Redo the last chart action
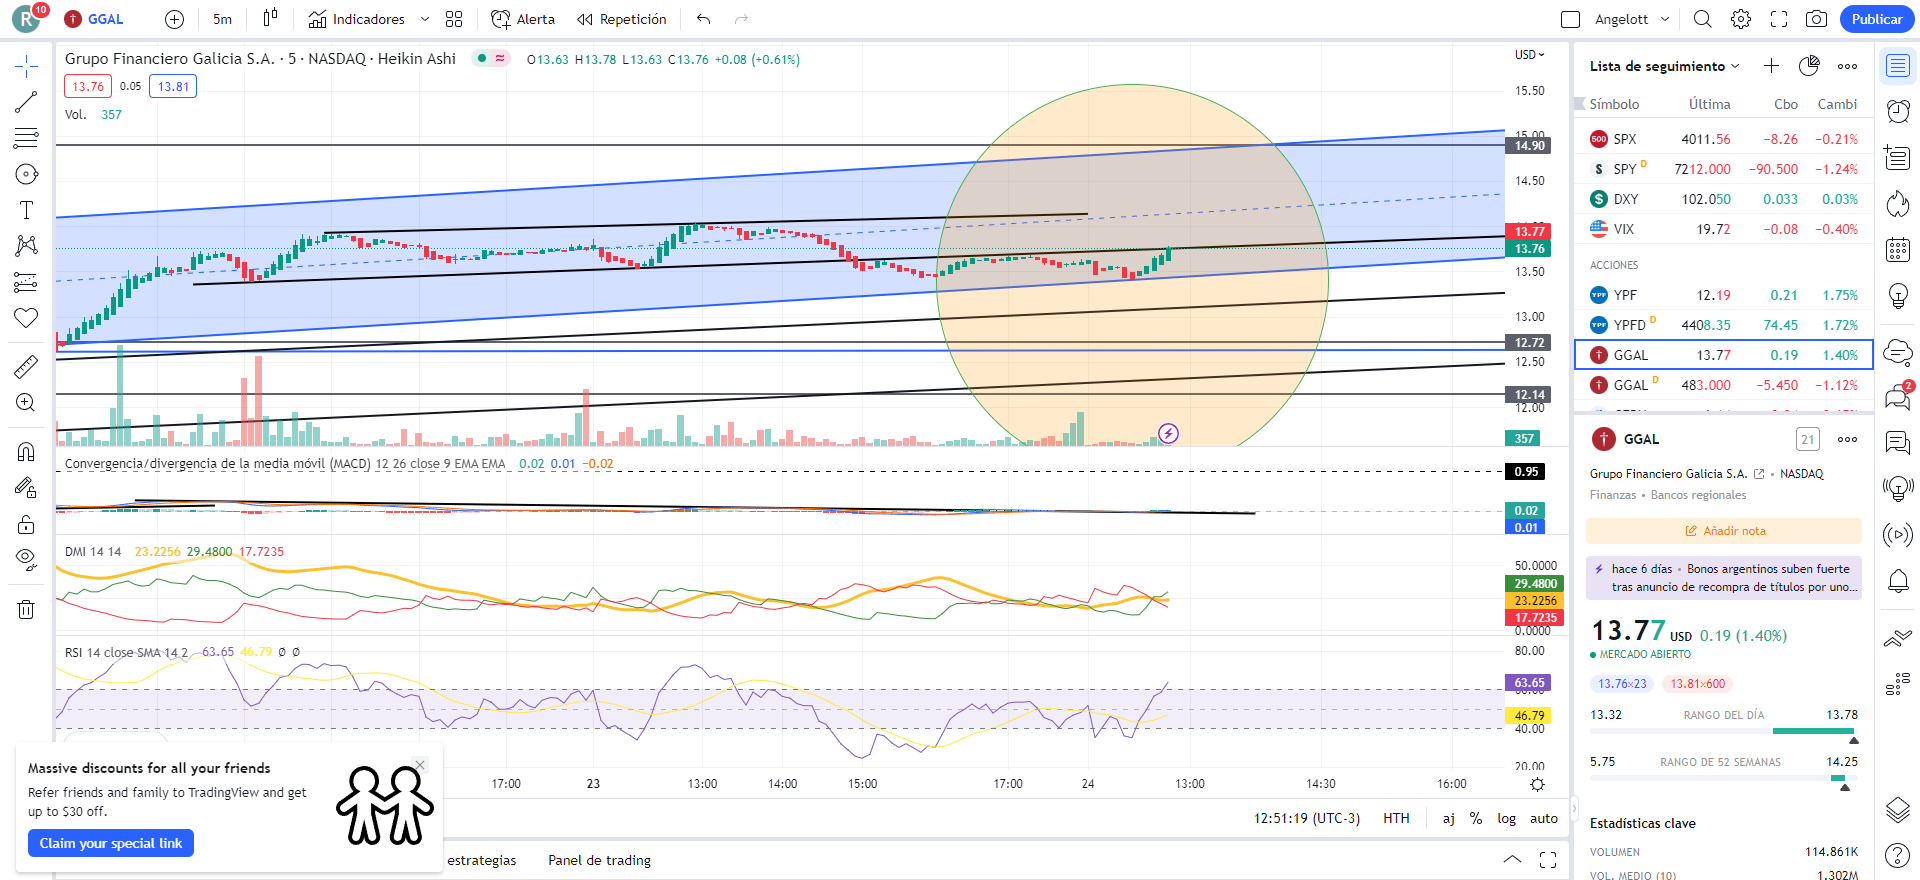 point(741,19)
